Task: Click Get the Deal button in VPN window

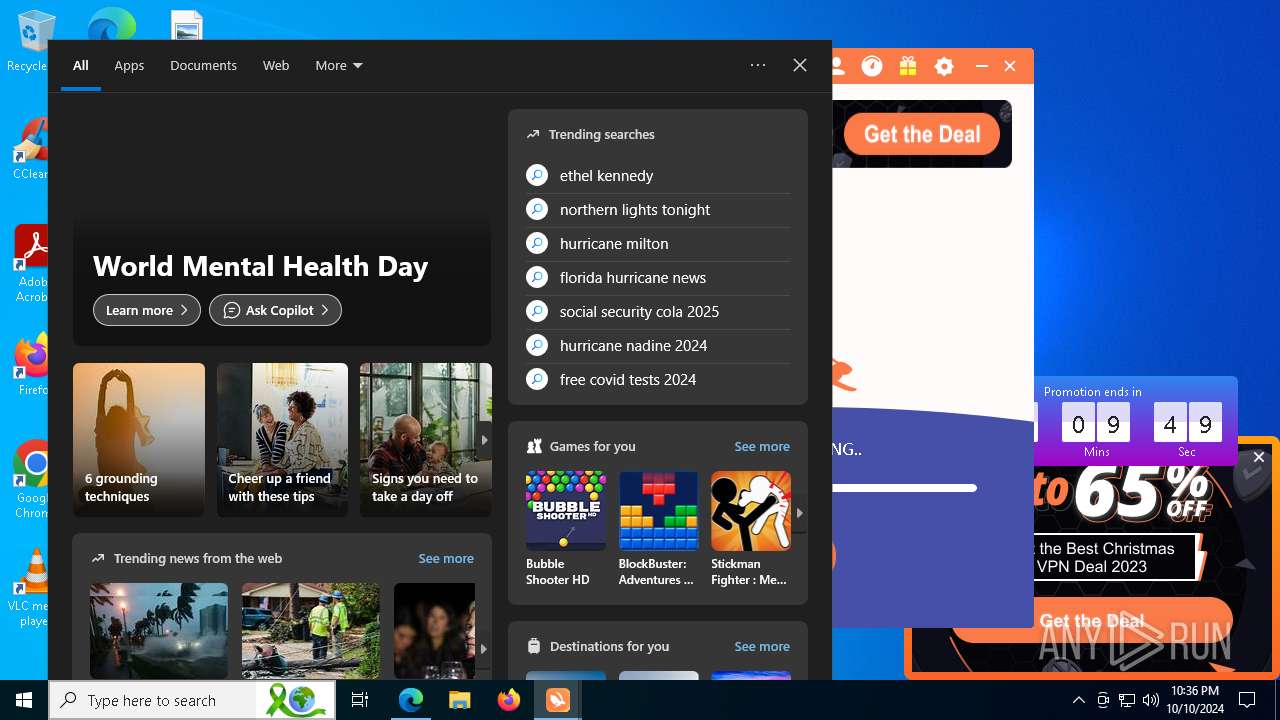Action: pos(922,134)
